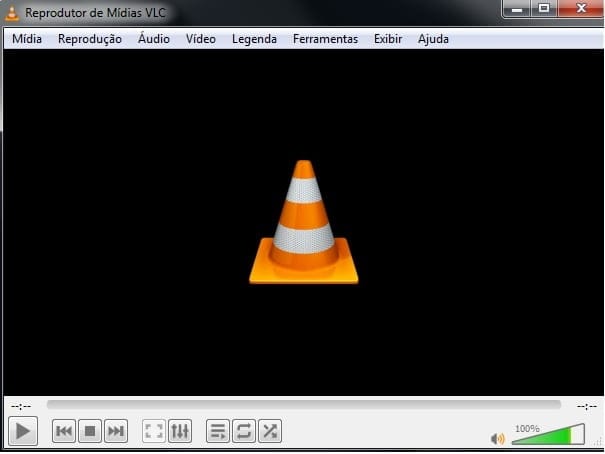The width and height of the screenshot is (605, 454).
Task: Stop playback with the square button
Action: point(90,431)
